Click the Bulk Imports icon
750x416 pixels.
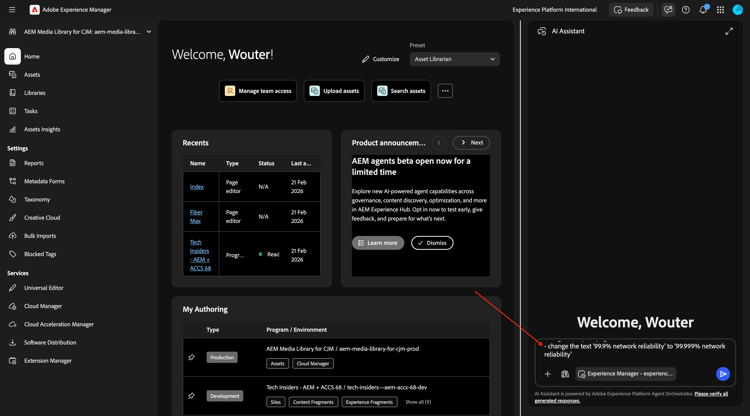12,236
